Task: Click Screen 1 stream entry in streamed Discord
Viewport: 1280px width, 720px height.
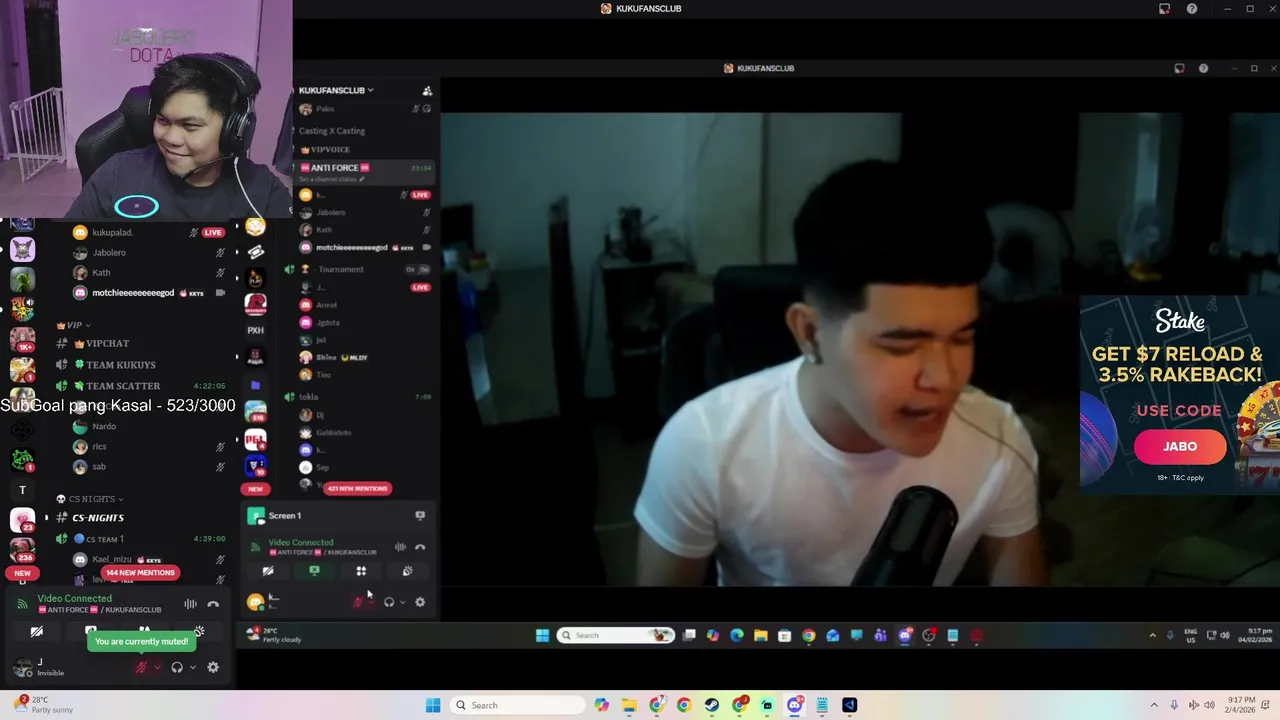Action: coord(285,516)
